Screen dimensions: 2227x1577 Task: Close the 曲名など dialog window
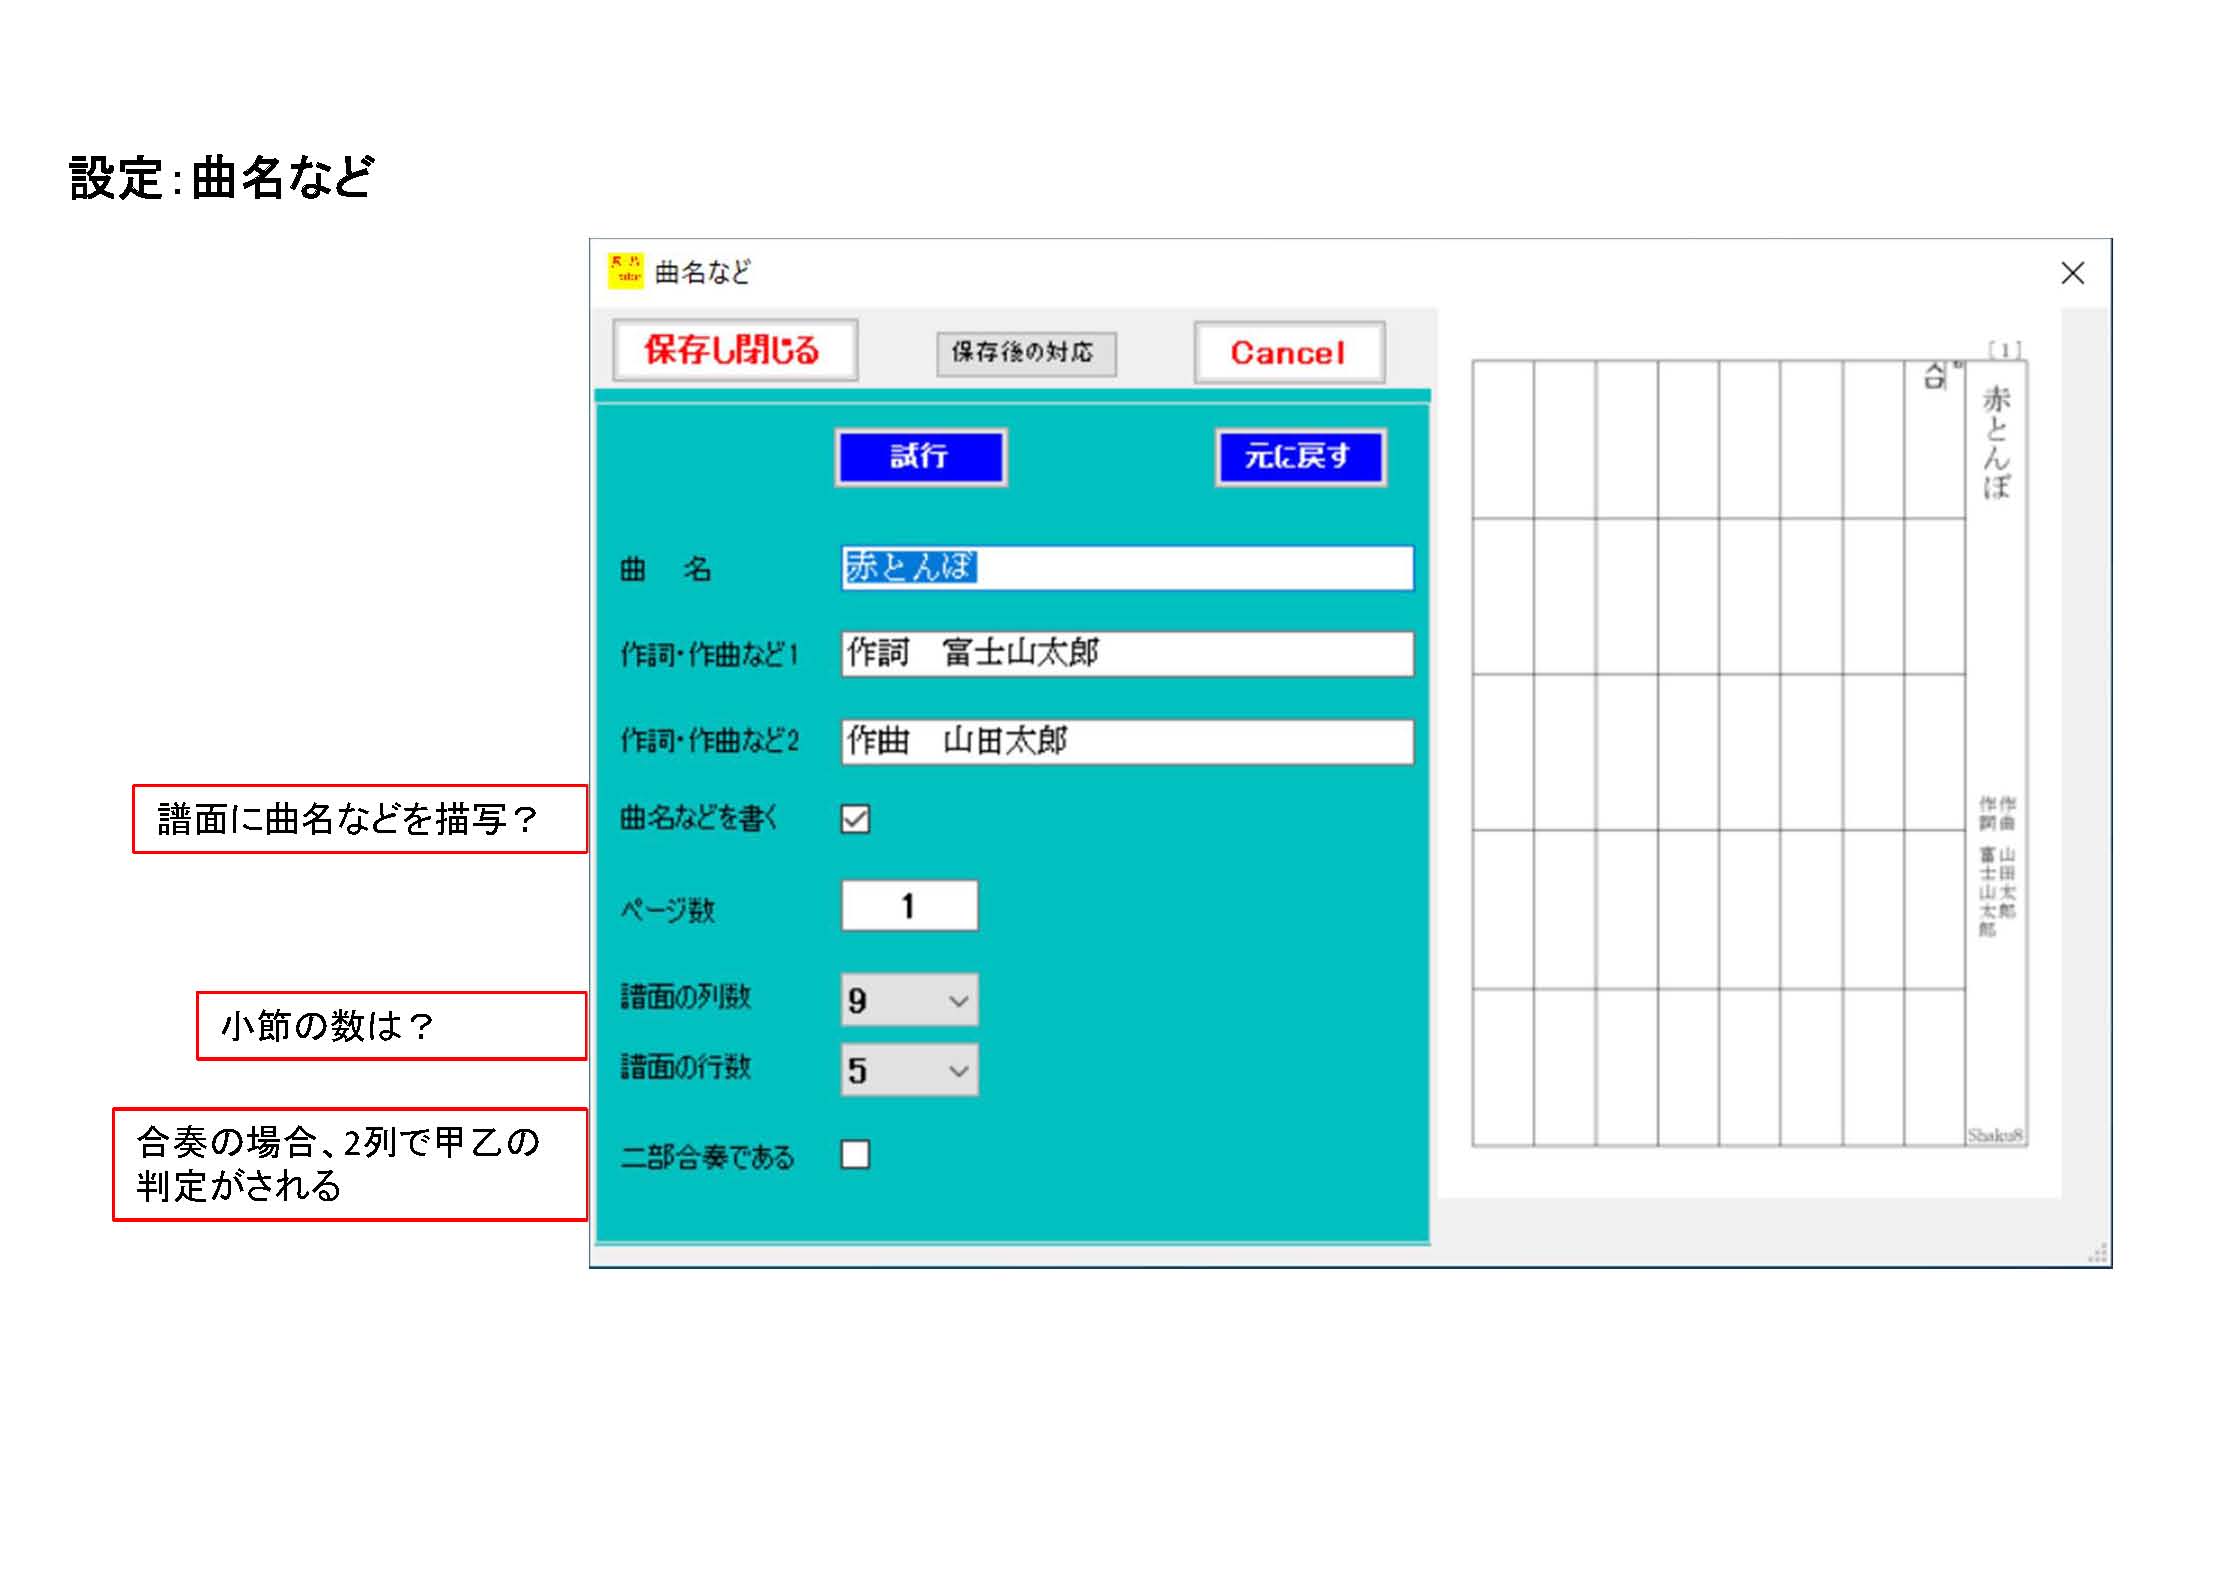2072,273
